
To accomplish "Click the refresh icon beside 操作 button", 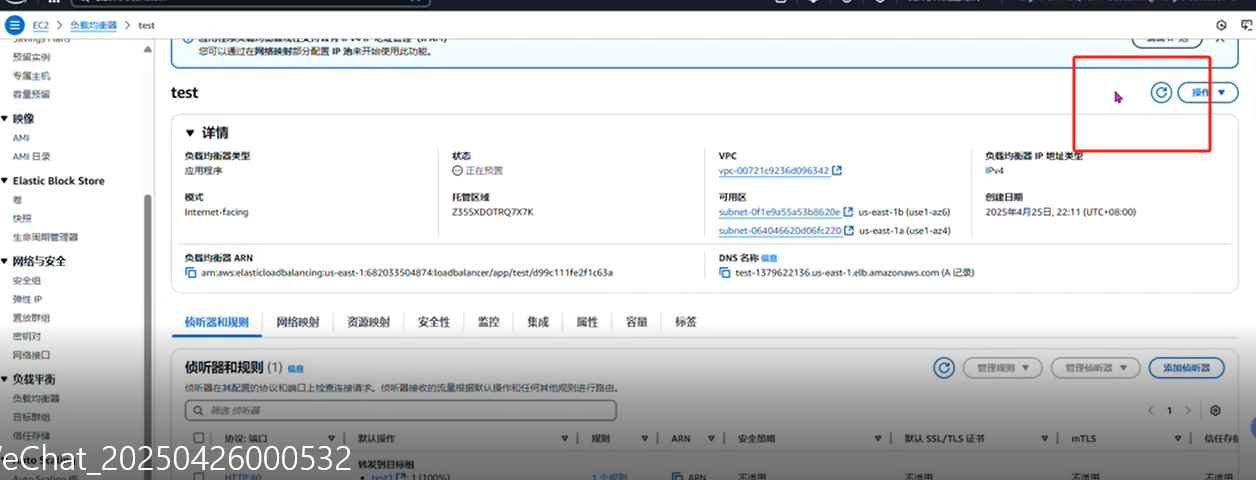I will point(1160,92).
